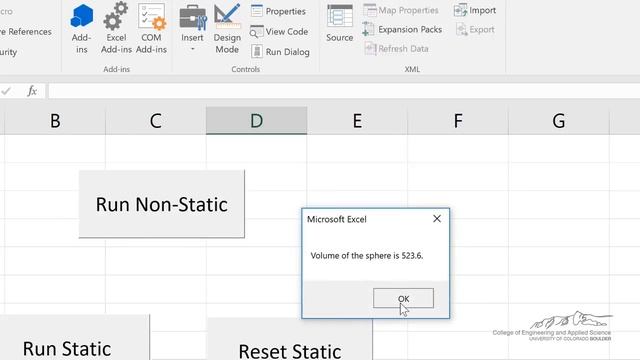The width and height of the screenshot is (640, 360).
Task: Click the Run Non-Static button
Action: click(162, 204)
